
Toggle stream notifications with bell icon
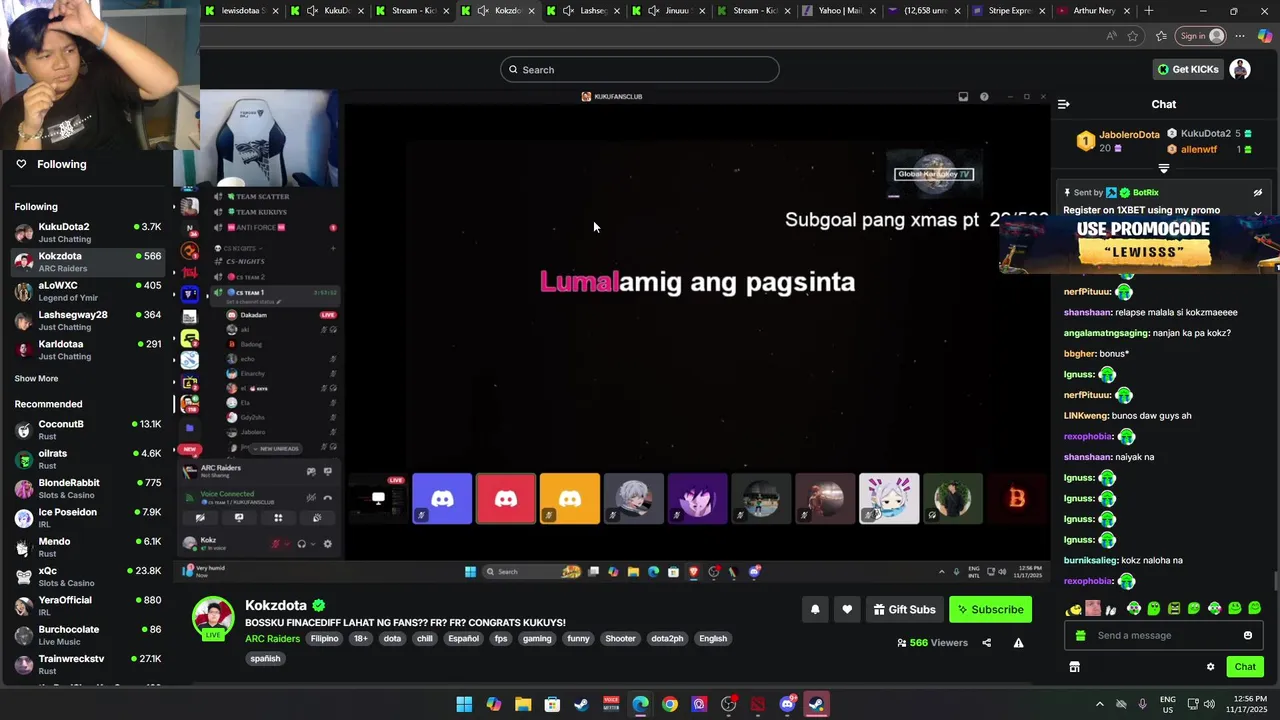815,609
